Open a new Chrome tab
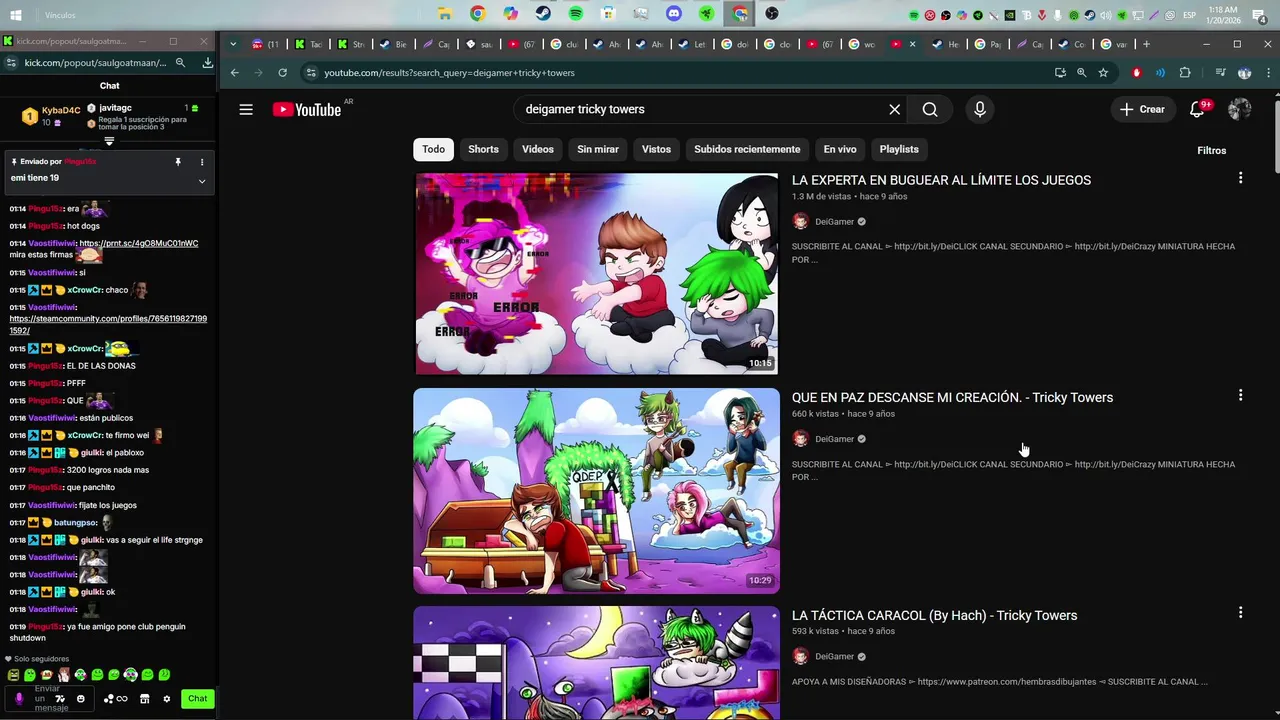Screen dimensions: 1280x720 pos(1146,44)
